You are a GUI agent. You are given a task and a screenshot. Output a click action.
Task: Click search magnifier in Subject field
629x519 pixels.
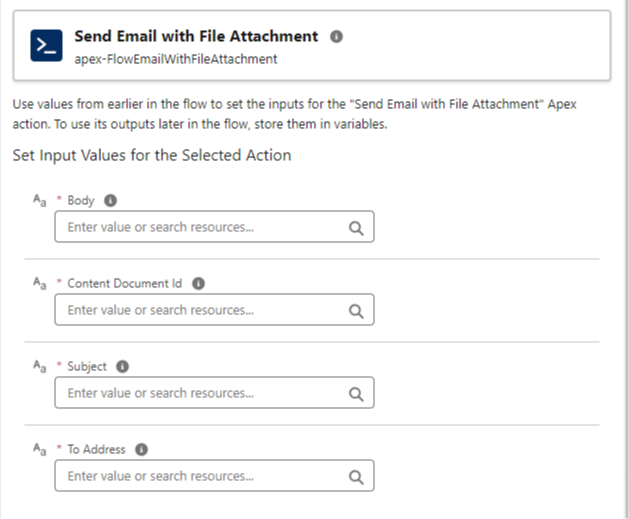click(355, 393)
